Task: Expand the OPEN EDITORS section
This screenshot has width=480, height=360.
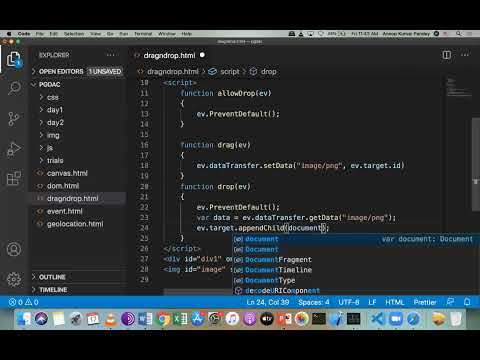Action: 78,71
